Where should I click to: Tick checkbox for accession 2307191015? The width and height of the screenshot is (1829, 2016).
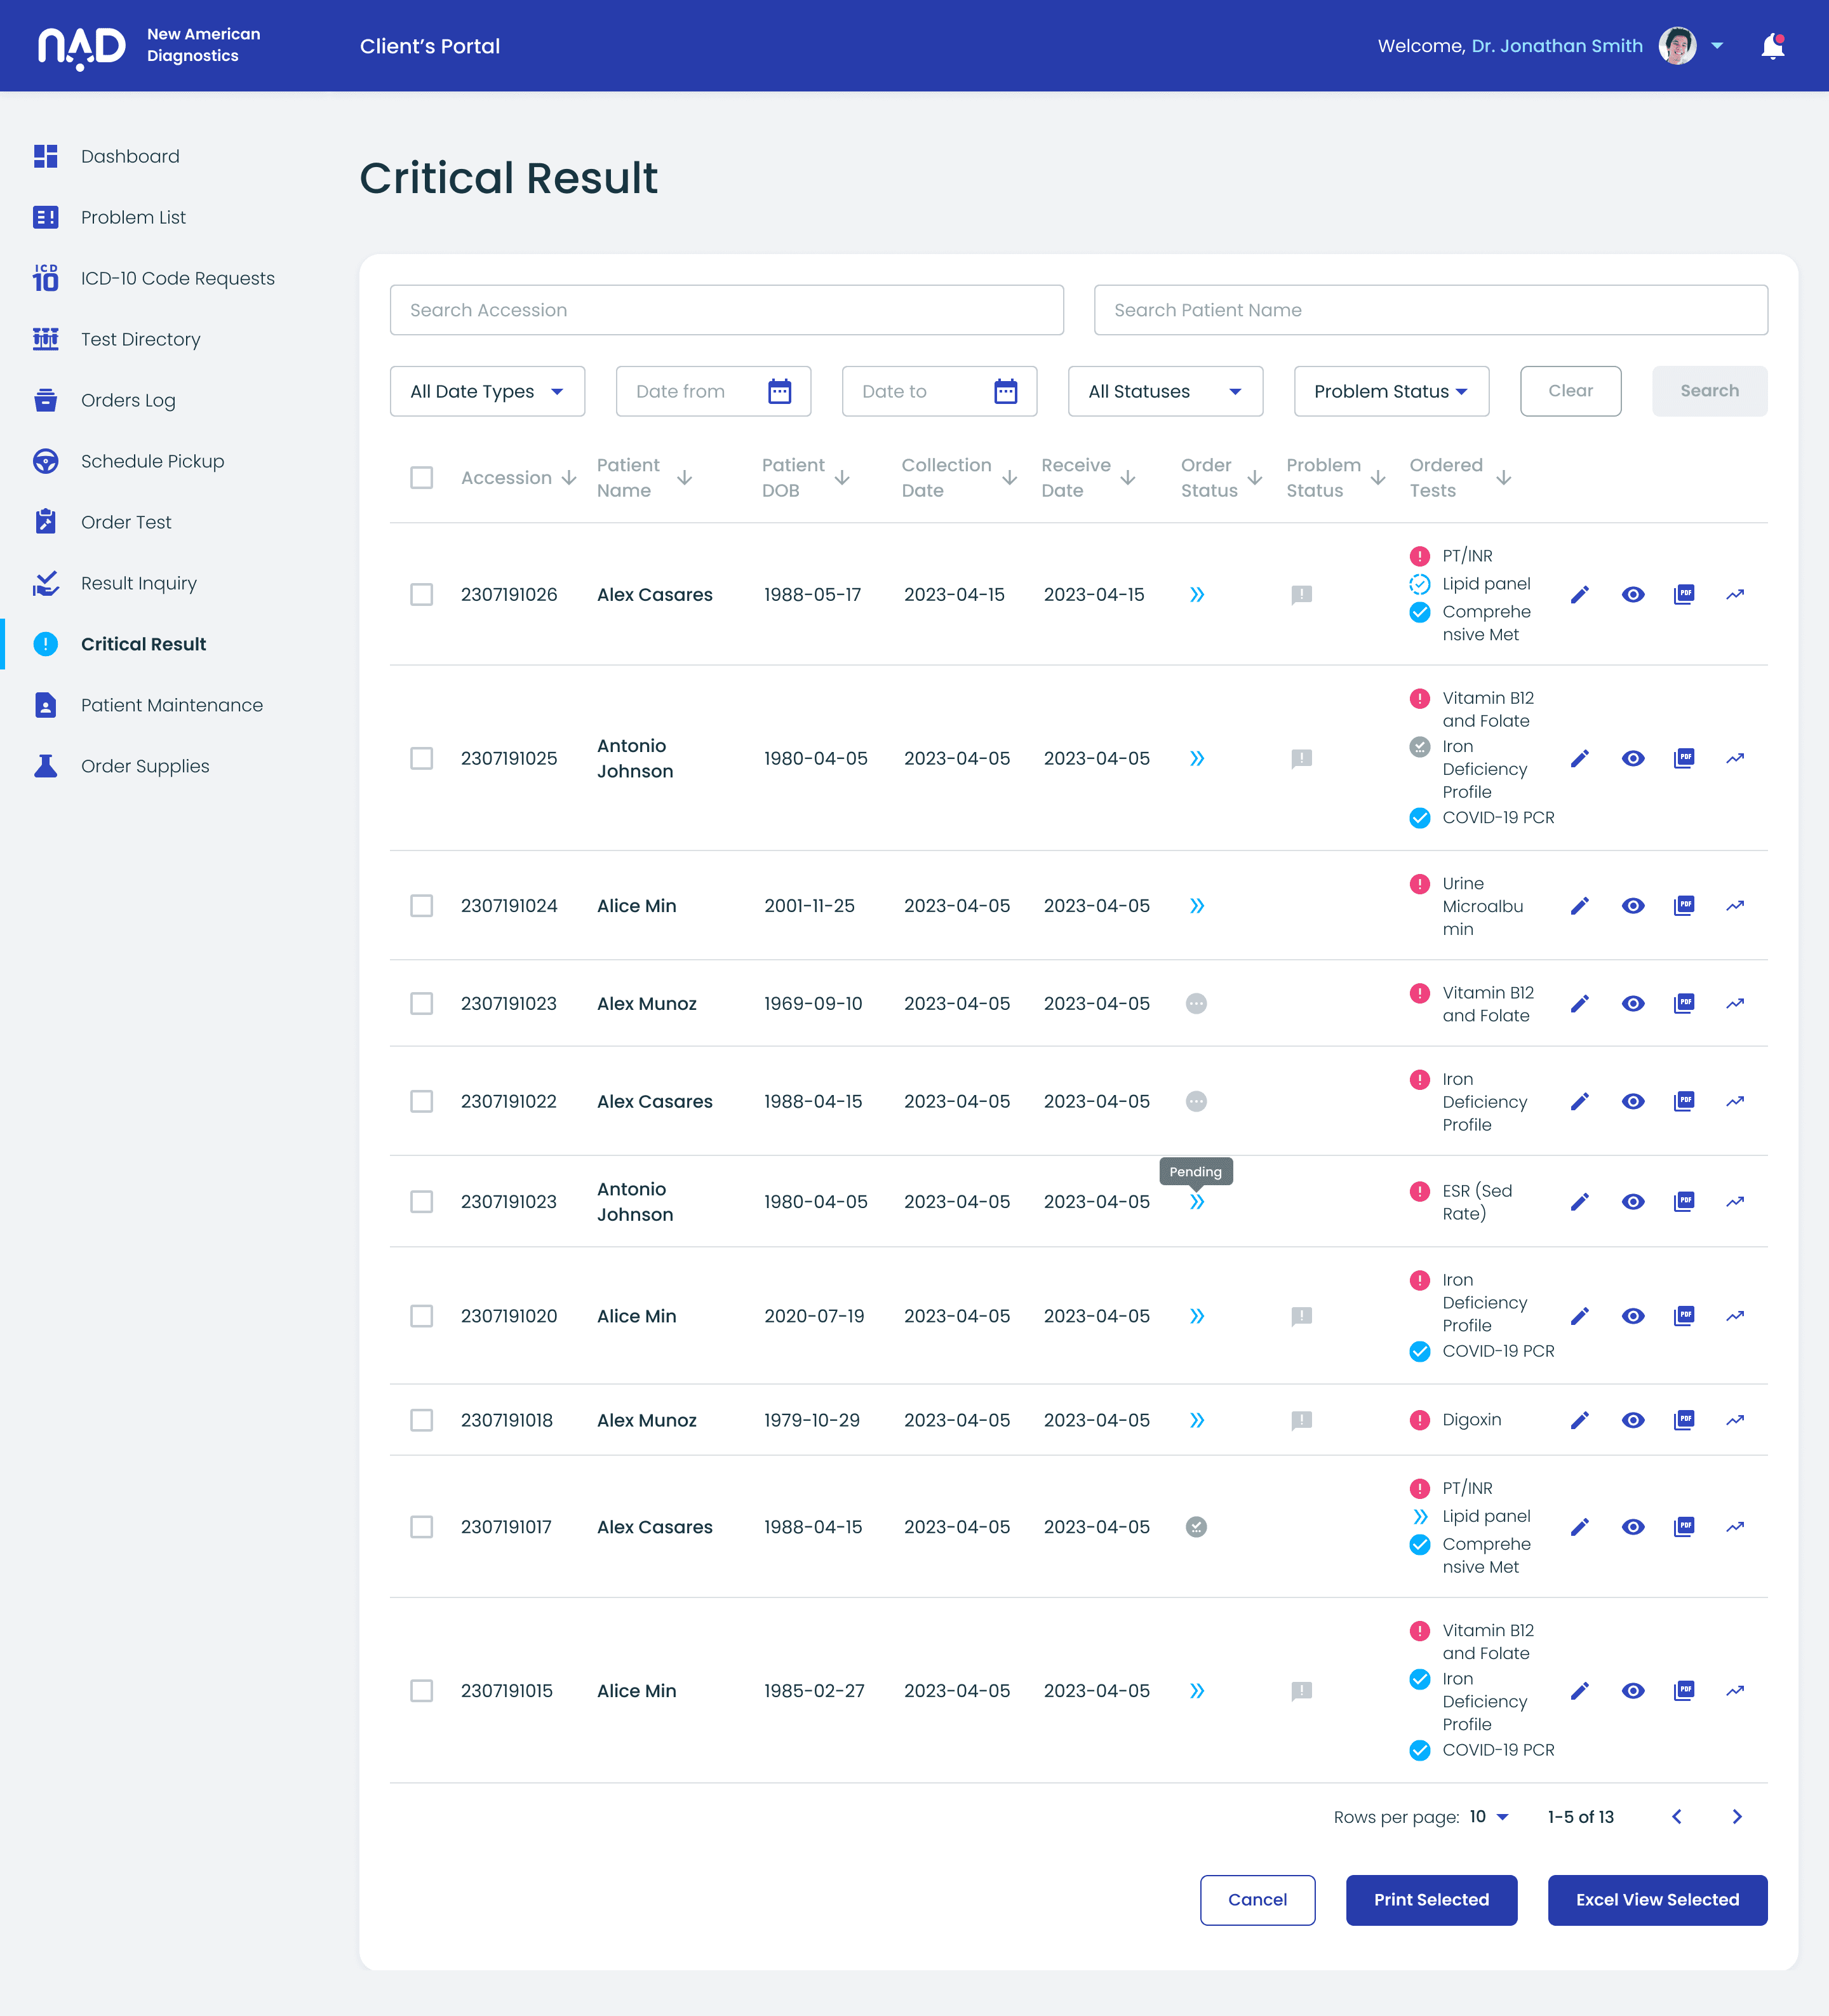pos(421,1691)
